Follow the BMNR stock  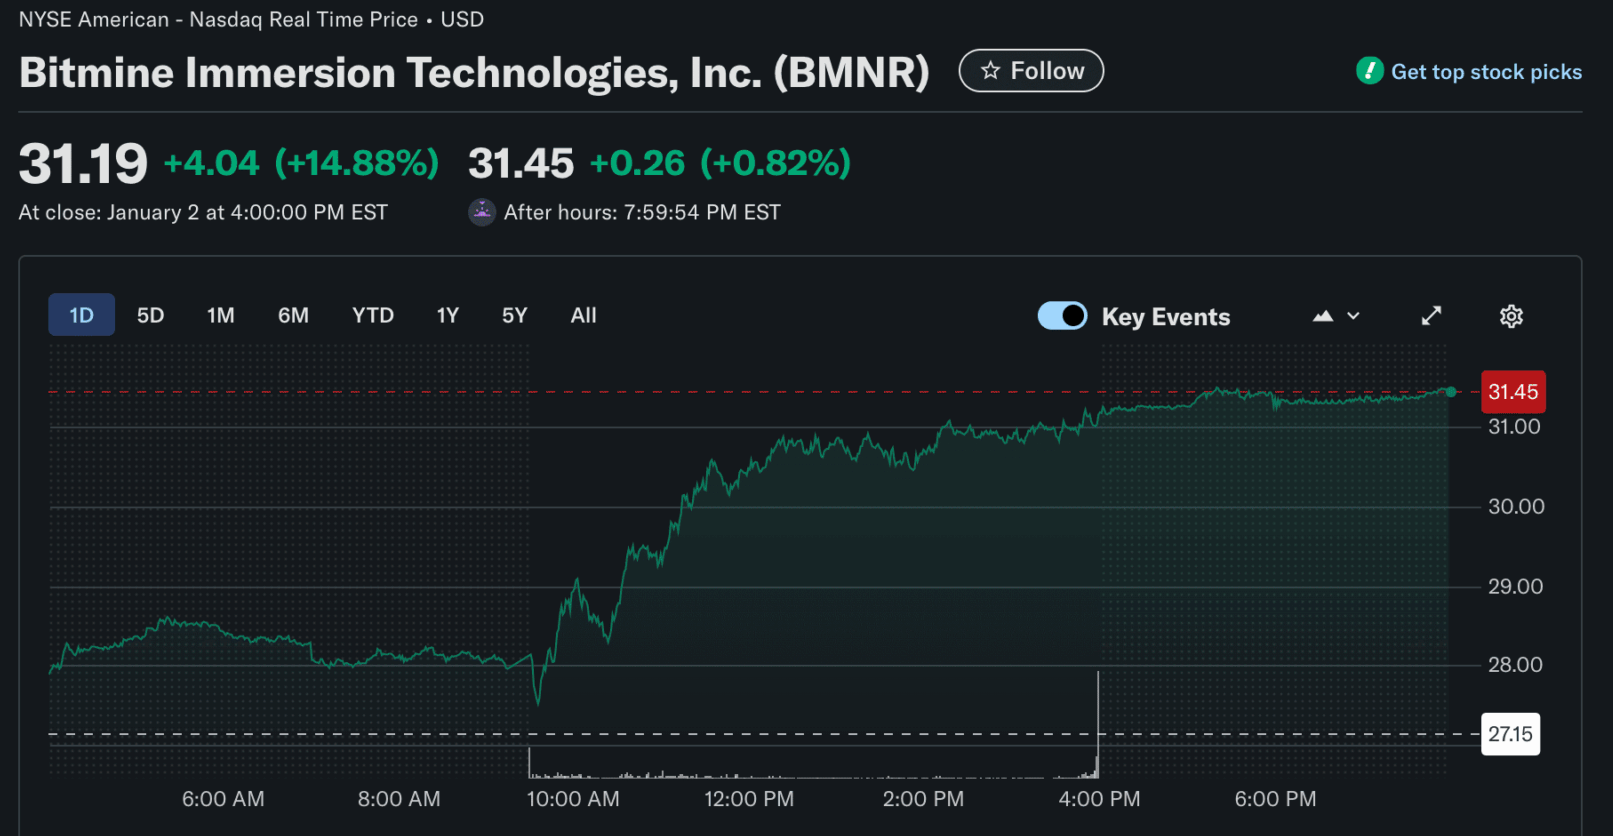[x=1031, y=71]
